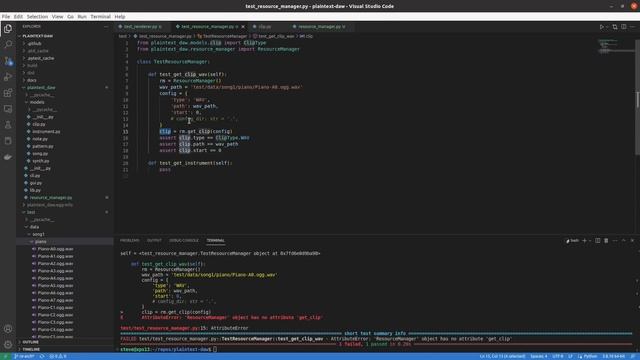640x360 pixels.
Task: Click the line and column position indicator
Action: tap(502, 356)
